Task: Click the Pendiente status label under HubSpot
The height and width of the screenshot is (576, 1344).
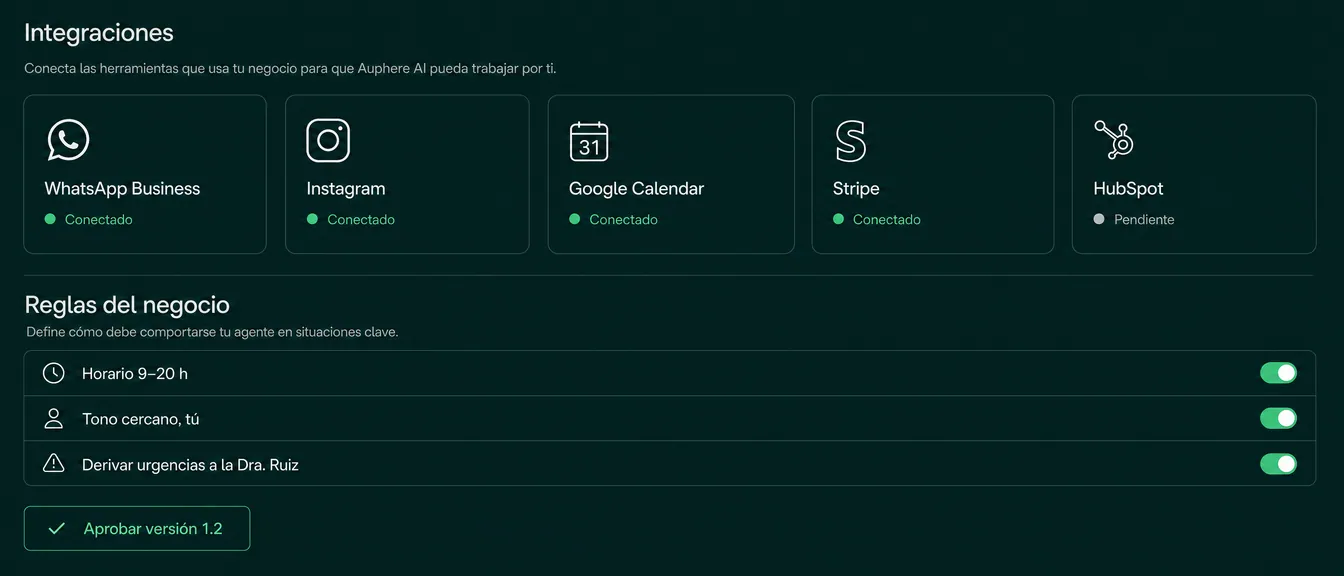Action: point(1144,219)
